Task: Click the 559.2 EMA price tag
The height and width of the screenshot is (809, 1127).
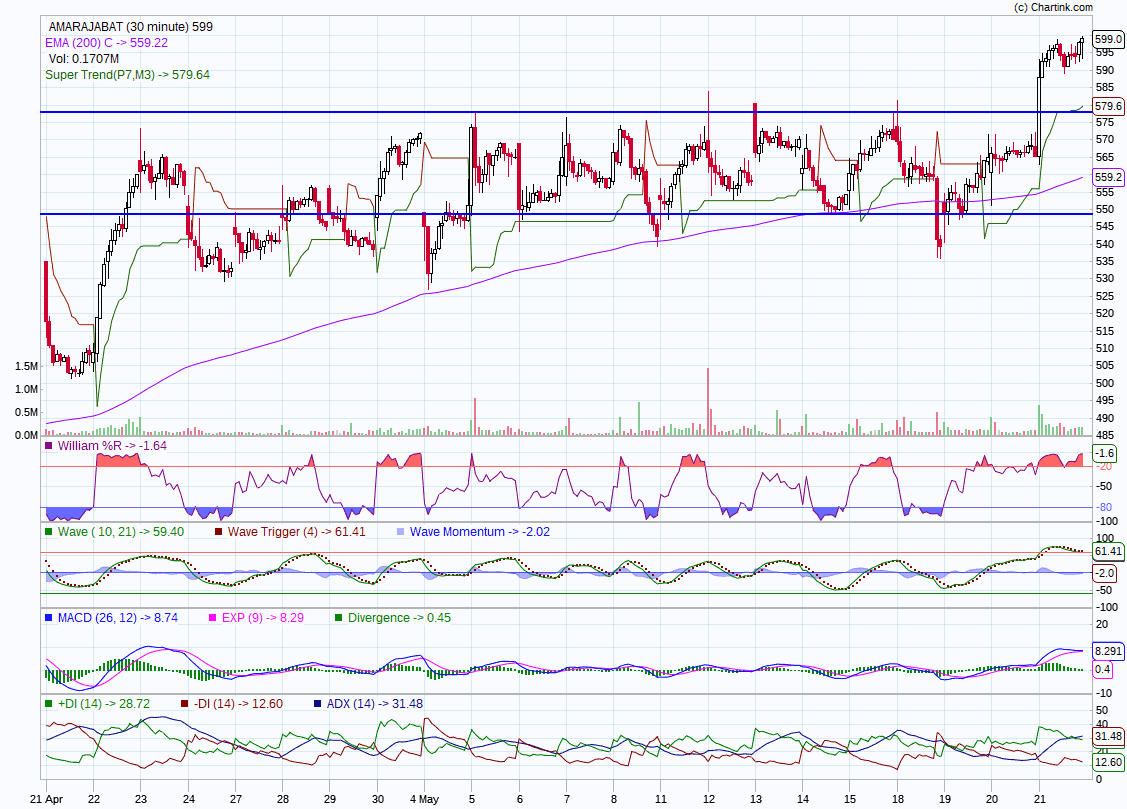Action: [x=1109, y=177]
